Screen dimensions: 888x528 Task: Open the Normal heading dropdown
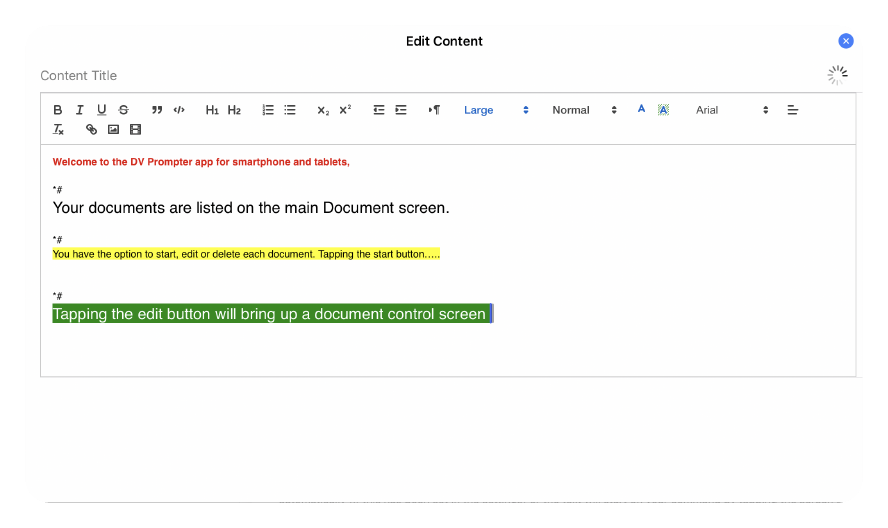[584, 110]
